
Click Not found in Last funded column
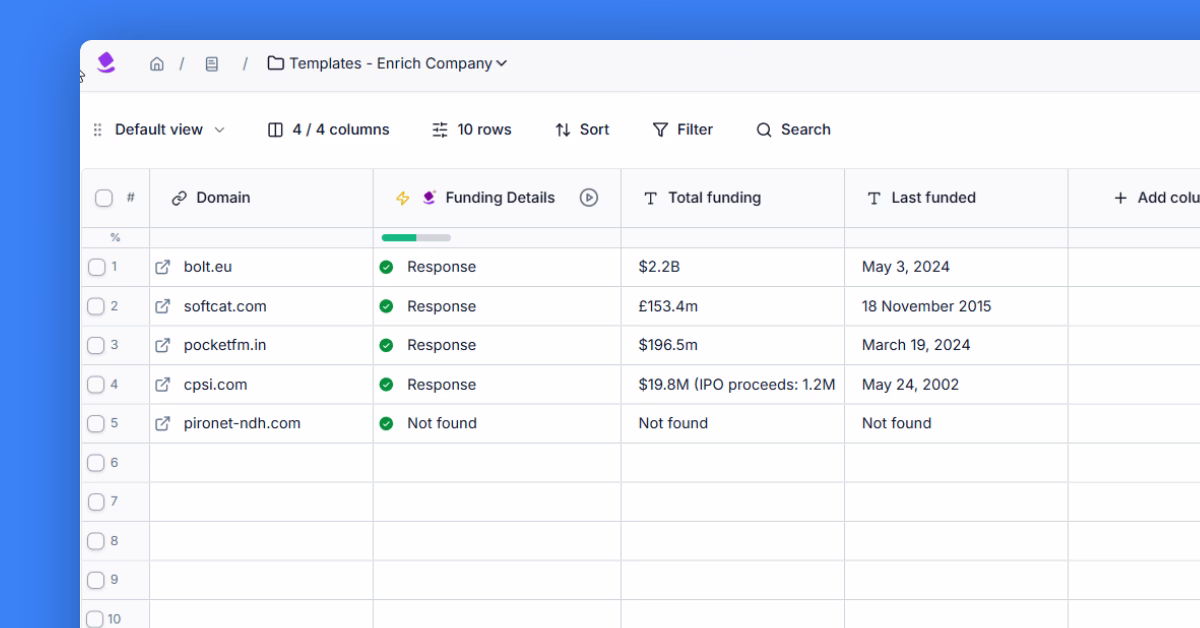[x=897, y=423]
